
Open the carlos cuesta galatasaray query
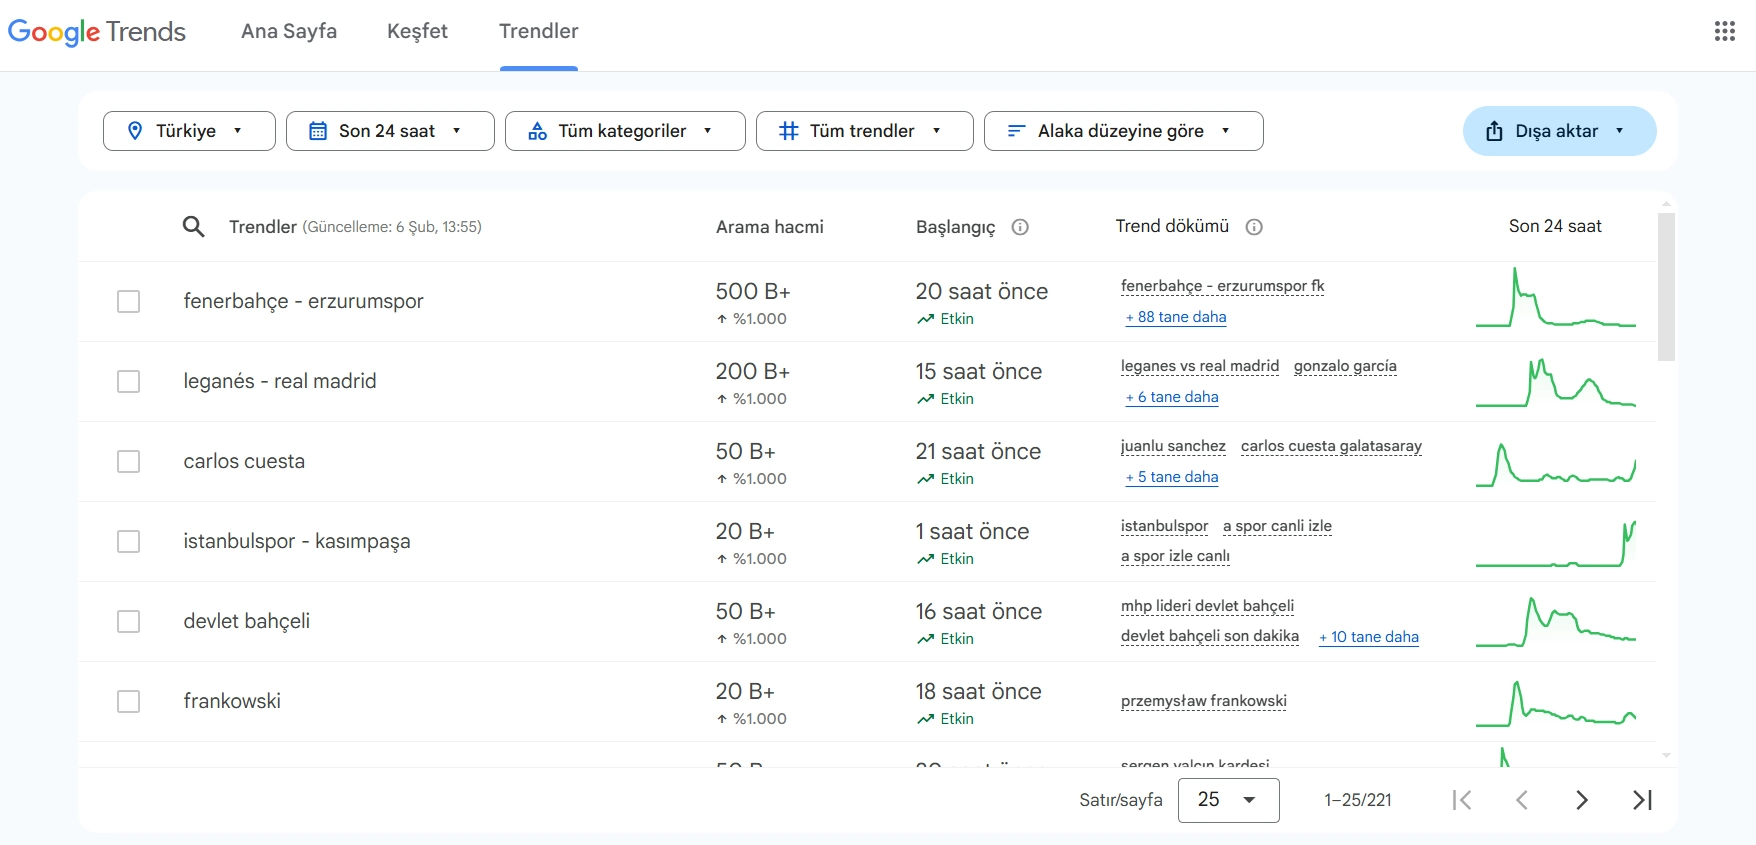click(1331, 446)
